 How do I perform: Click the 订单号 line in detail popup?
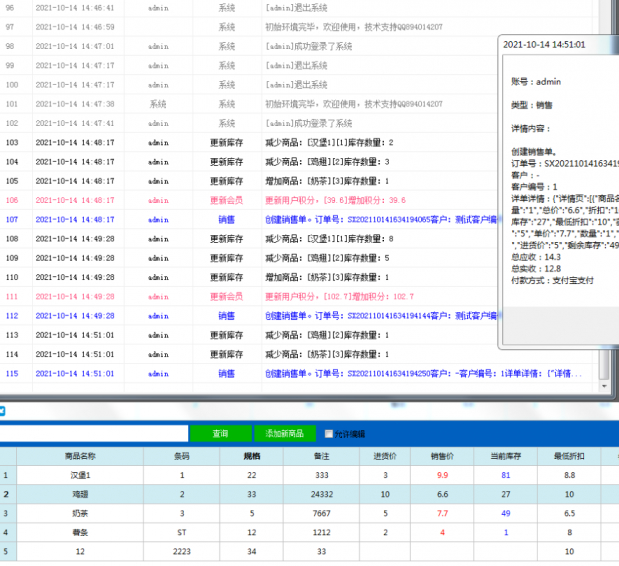point(565,163)
